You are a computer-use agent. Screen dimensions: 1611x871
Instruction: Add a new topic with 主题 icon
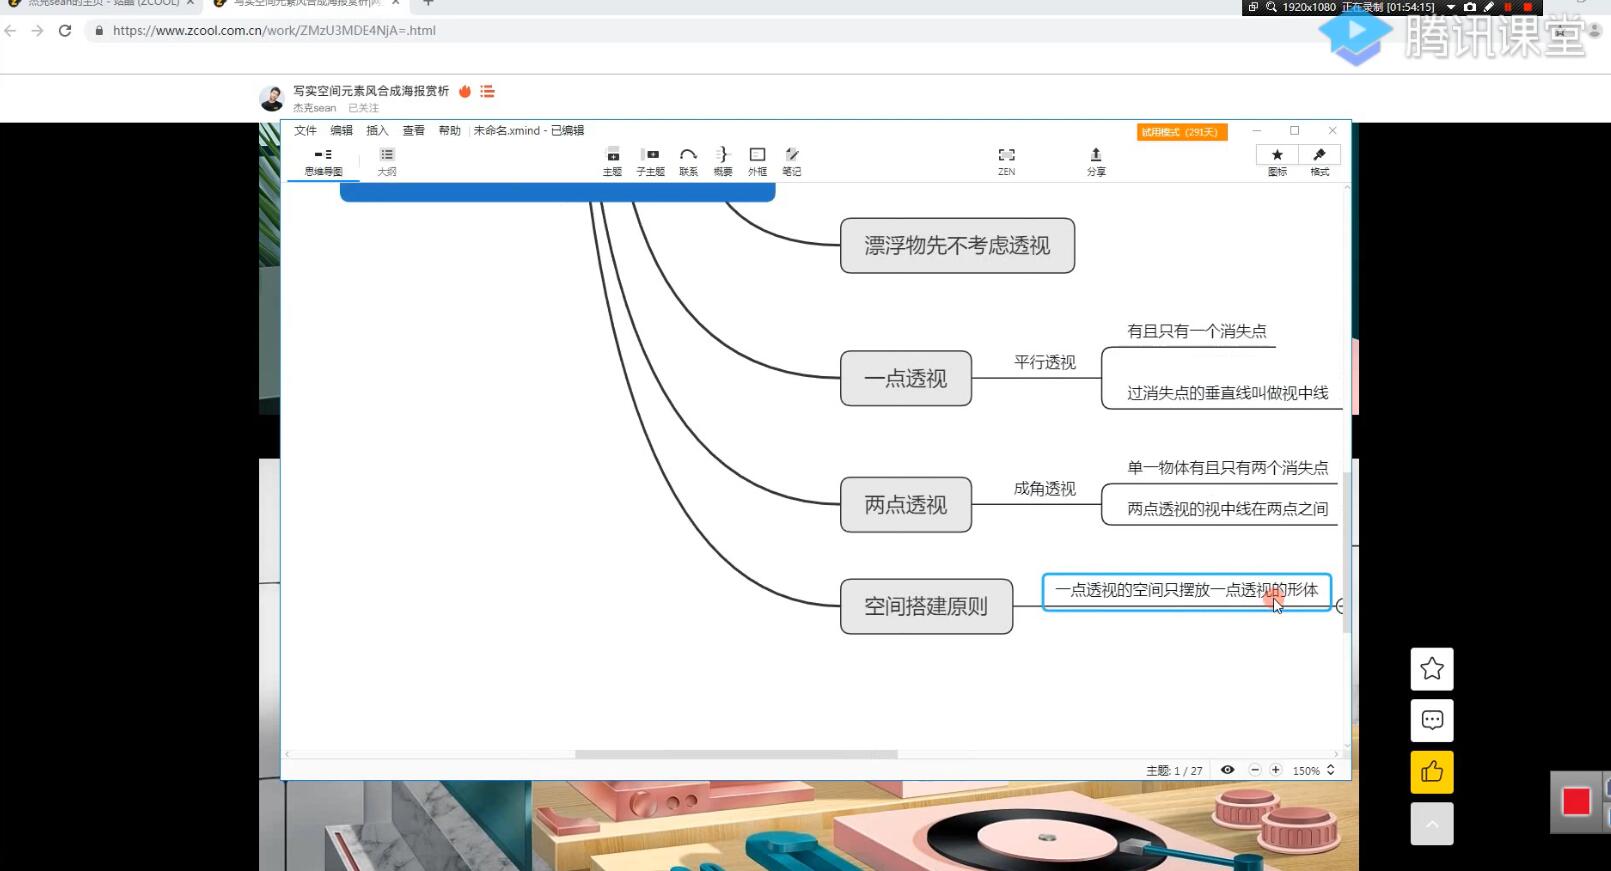pos(612,159)
